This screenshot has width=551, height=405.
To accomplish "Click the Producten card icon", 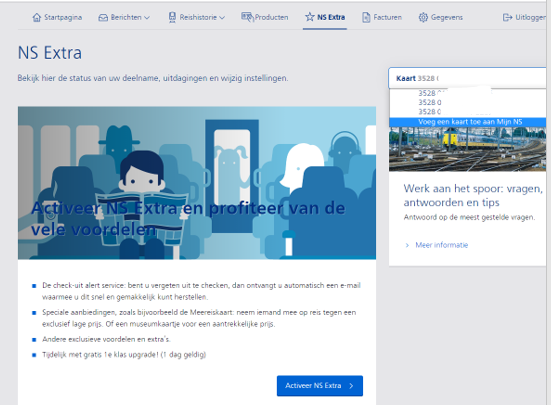I will coord(247,17).
